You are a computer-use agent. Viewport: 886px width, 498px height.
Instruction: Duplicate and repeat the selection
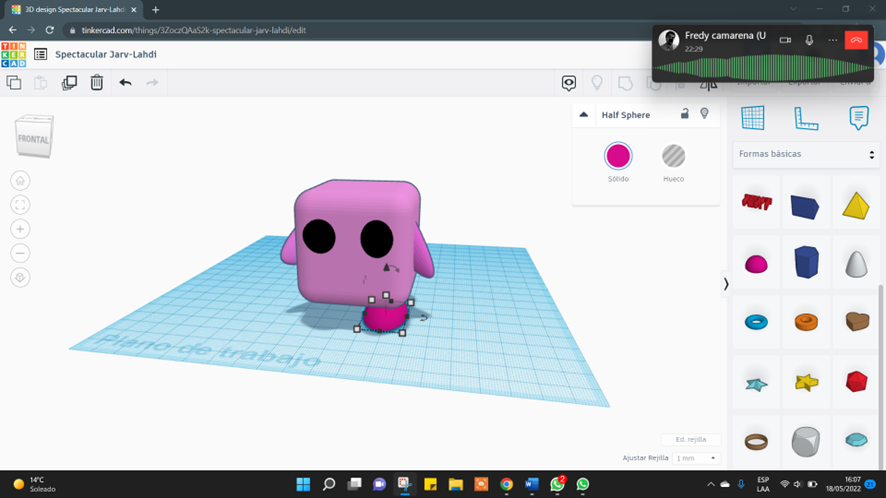[69, 83]
